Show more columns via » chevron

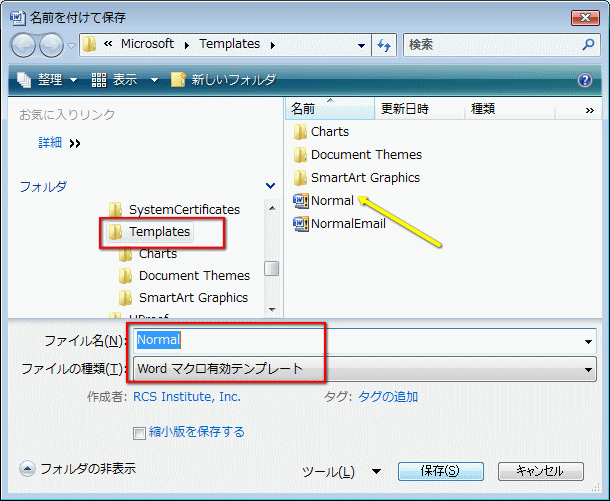tap(589, 110)
